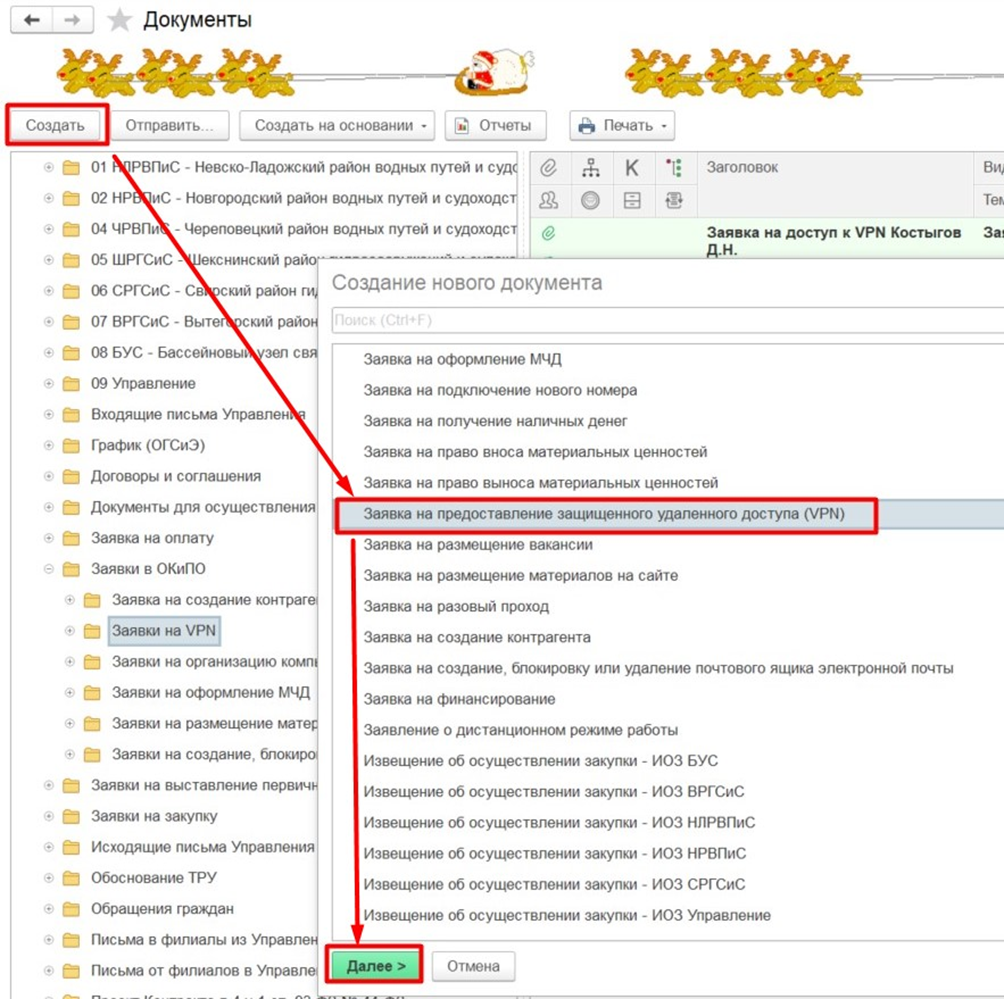Click the paperclip attachment column header
The height and width of the screenshot is (999, 1004).
(548, 168)
